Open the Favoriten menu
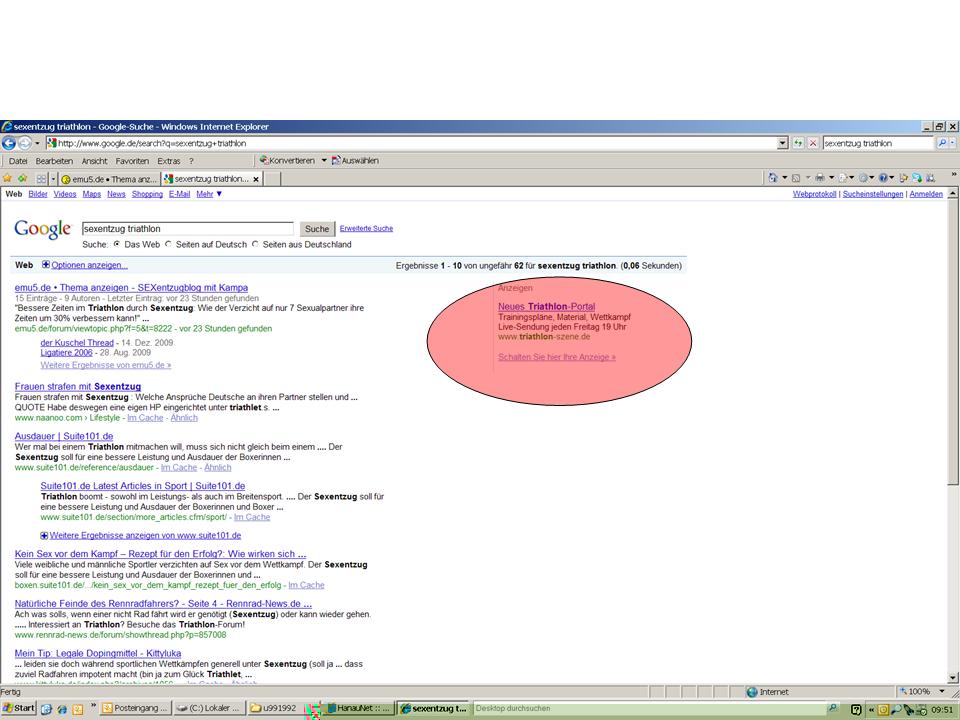The height and width of the screenshot is (720, 960). (x=132, y=160)
